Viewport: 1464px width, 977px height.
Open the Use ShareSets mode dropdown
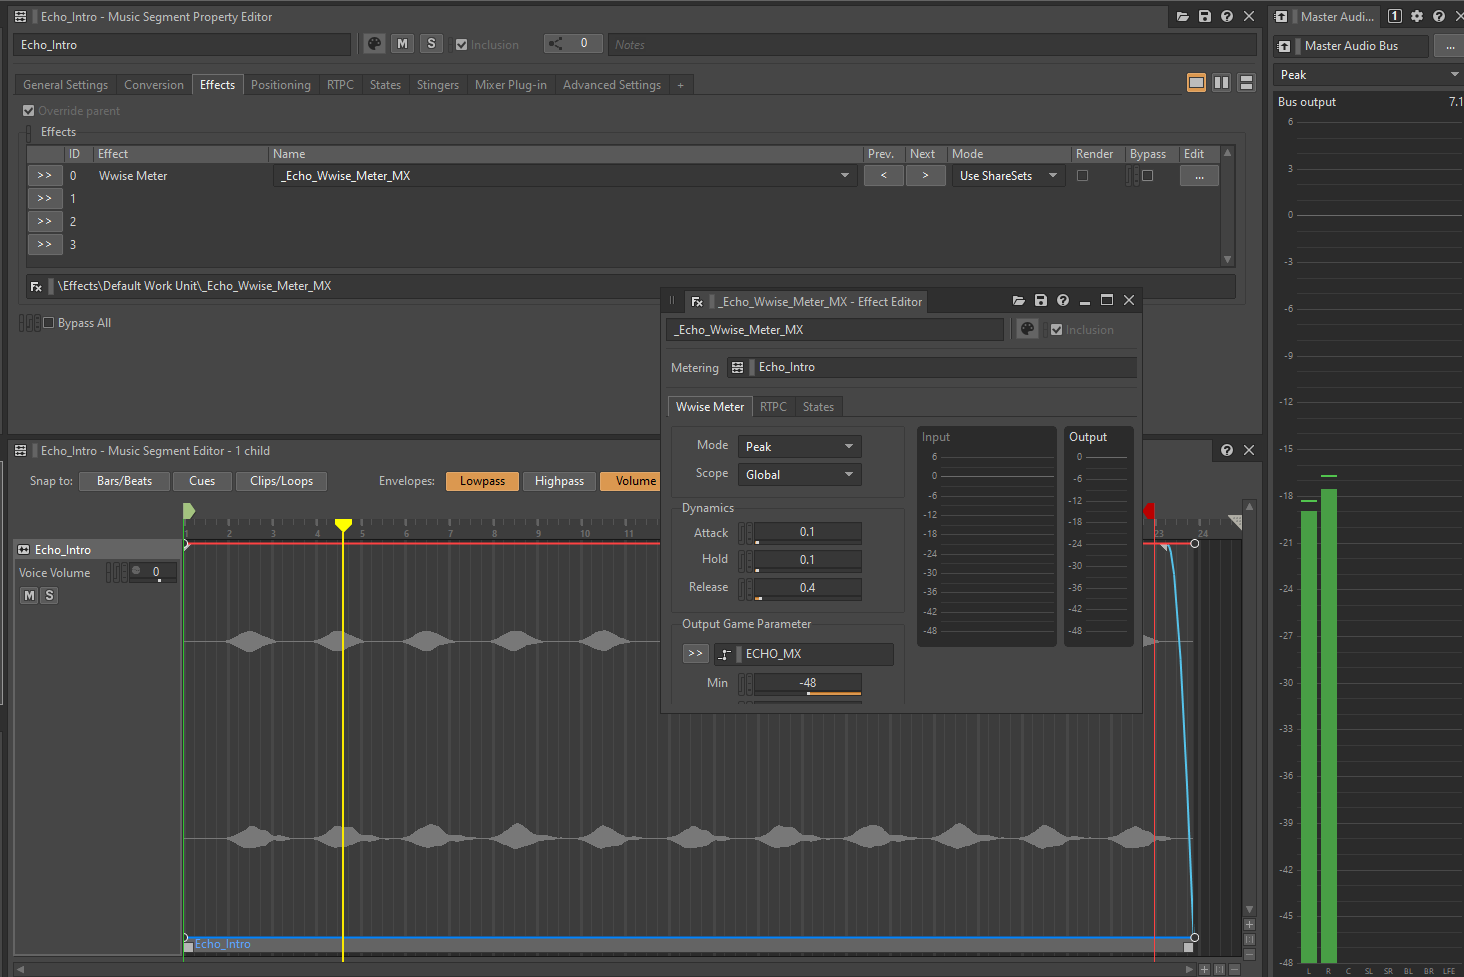[x=1007, y=175]
